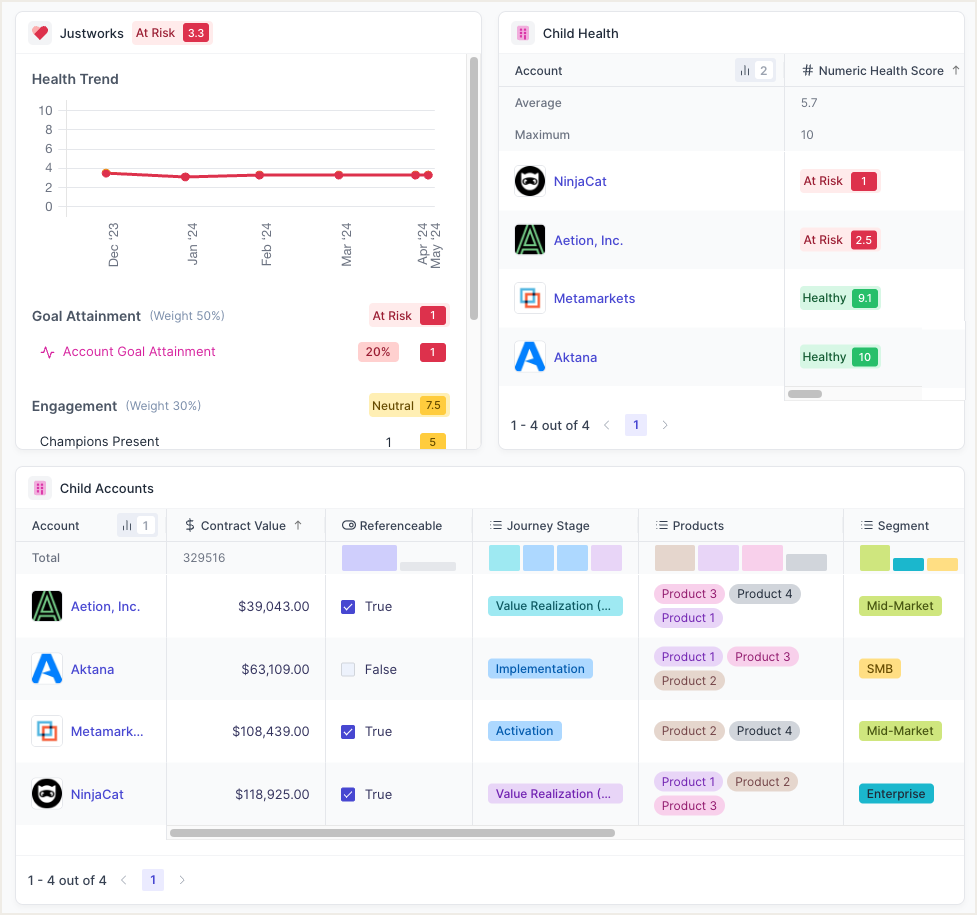Toggle Referenceable checkbox for NinjaCat
The height and width of the screenshot is (915, 977).
[348, 795]
